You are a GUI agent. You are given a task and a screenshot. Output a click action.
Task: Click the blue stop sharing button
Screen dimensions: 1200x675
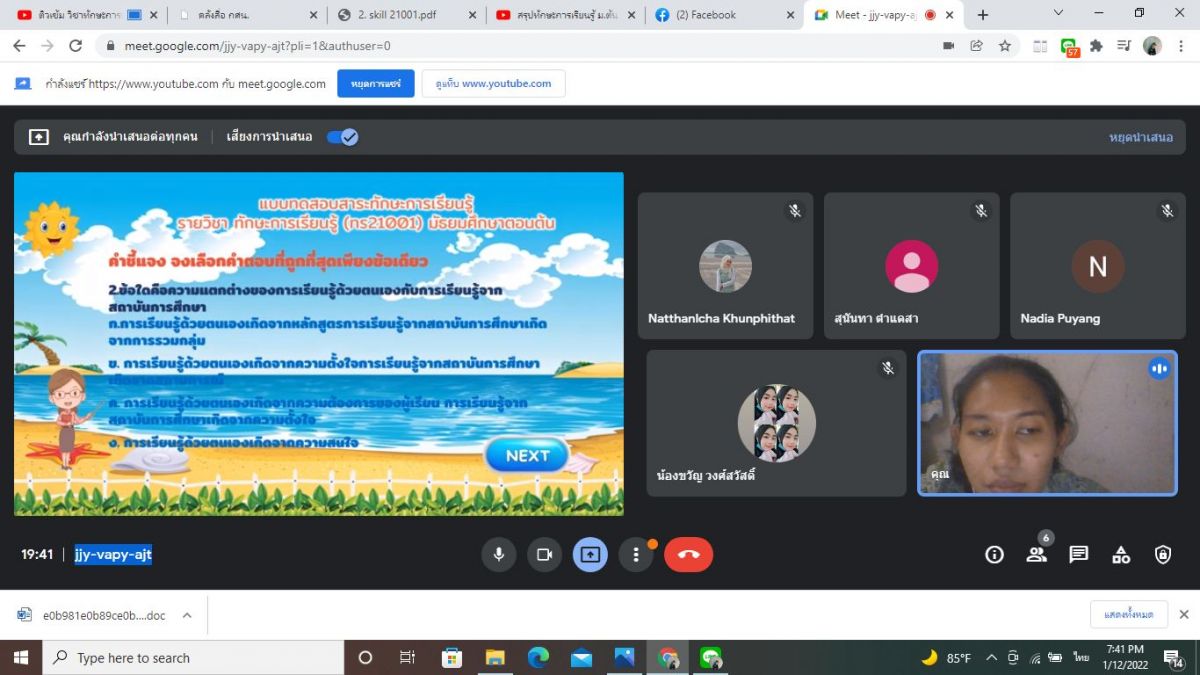(375, 84)
